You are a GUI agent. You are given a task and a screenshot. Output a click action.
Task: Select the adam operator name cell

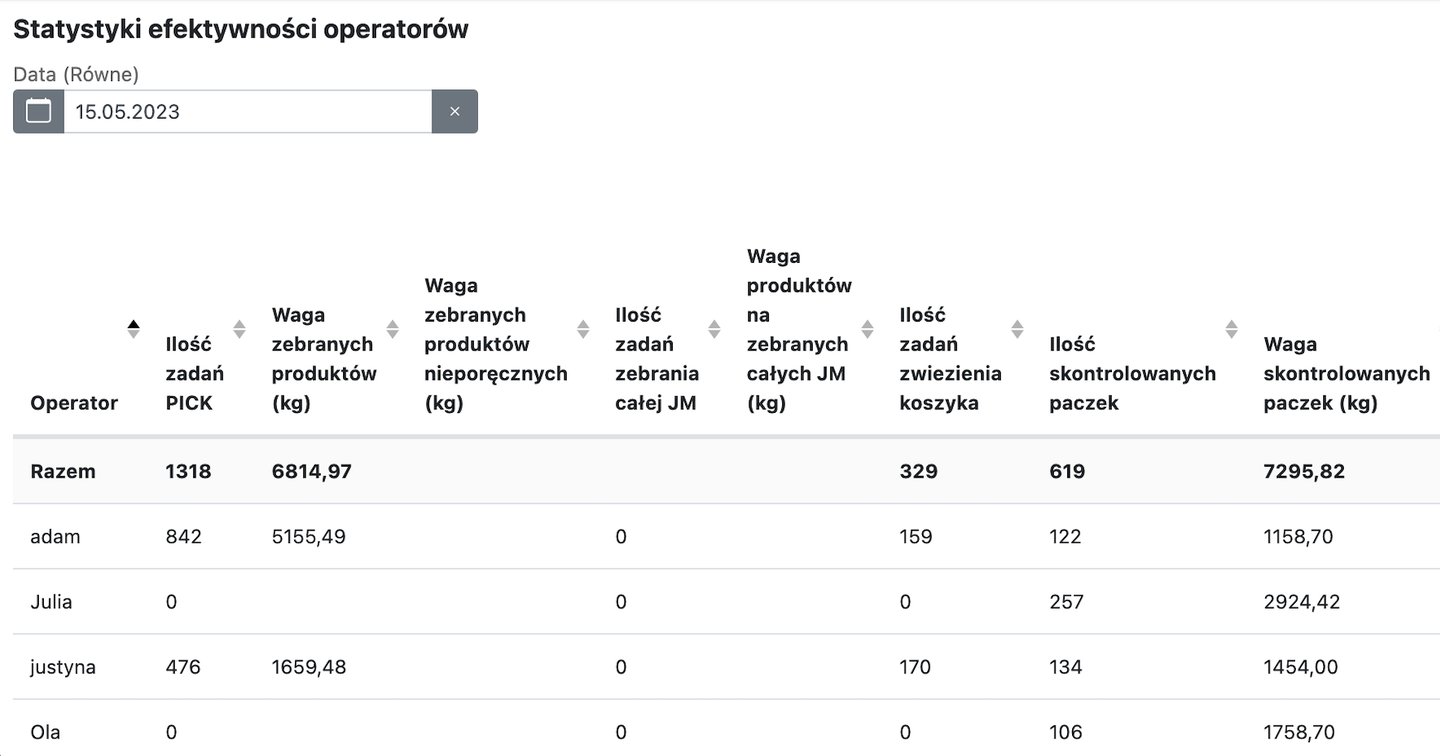click(55, 537)
